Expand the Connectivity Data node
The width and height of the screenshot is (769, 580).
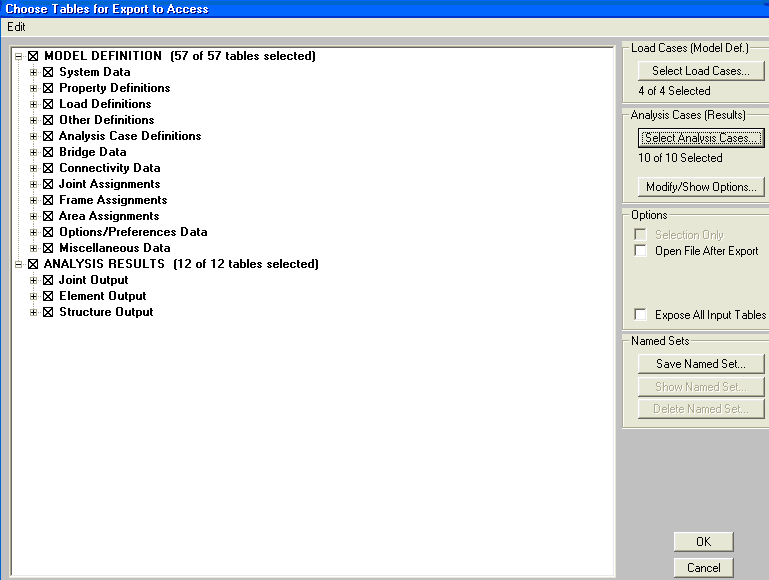33,168
